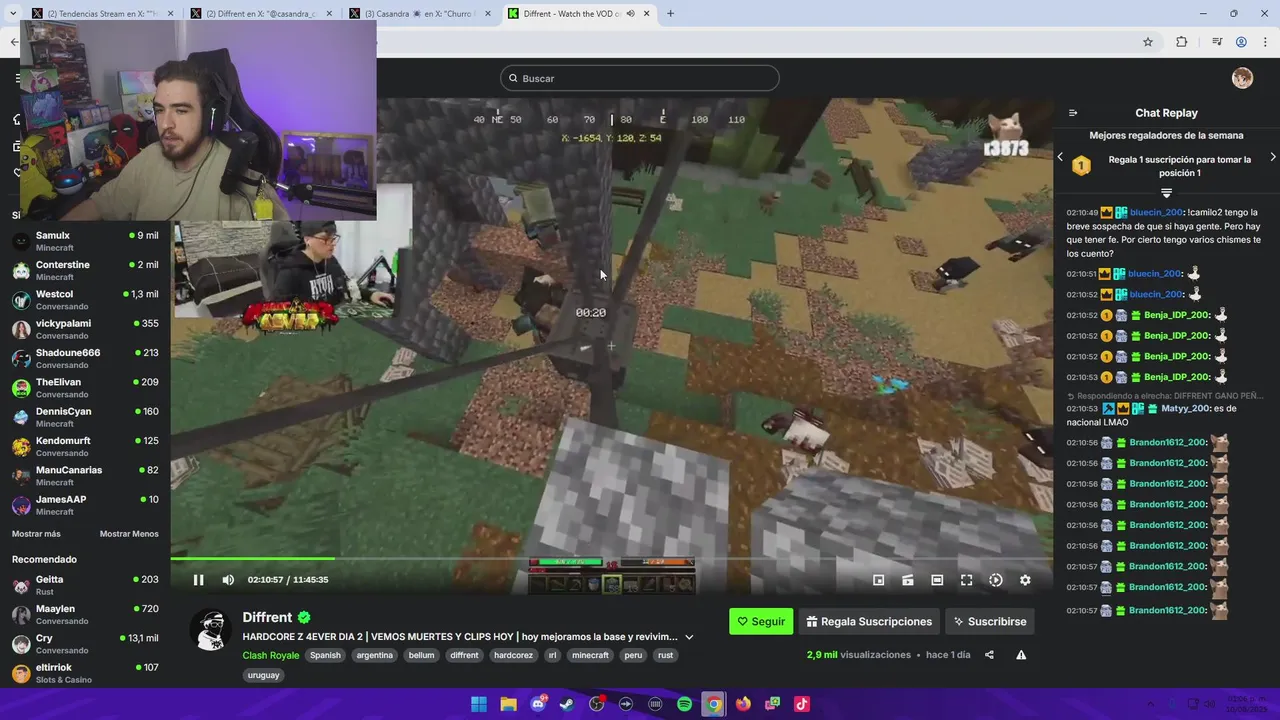This screenshot has height=720, width=1280.
Task: Click Matyy_200 username in chat
Action: 1185,408
